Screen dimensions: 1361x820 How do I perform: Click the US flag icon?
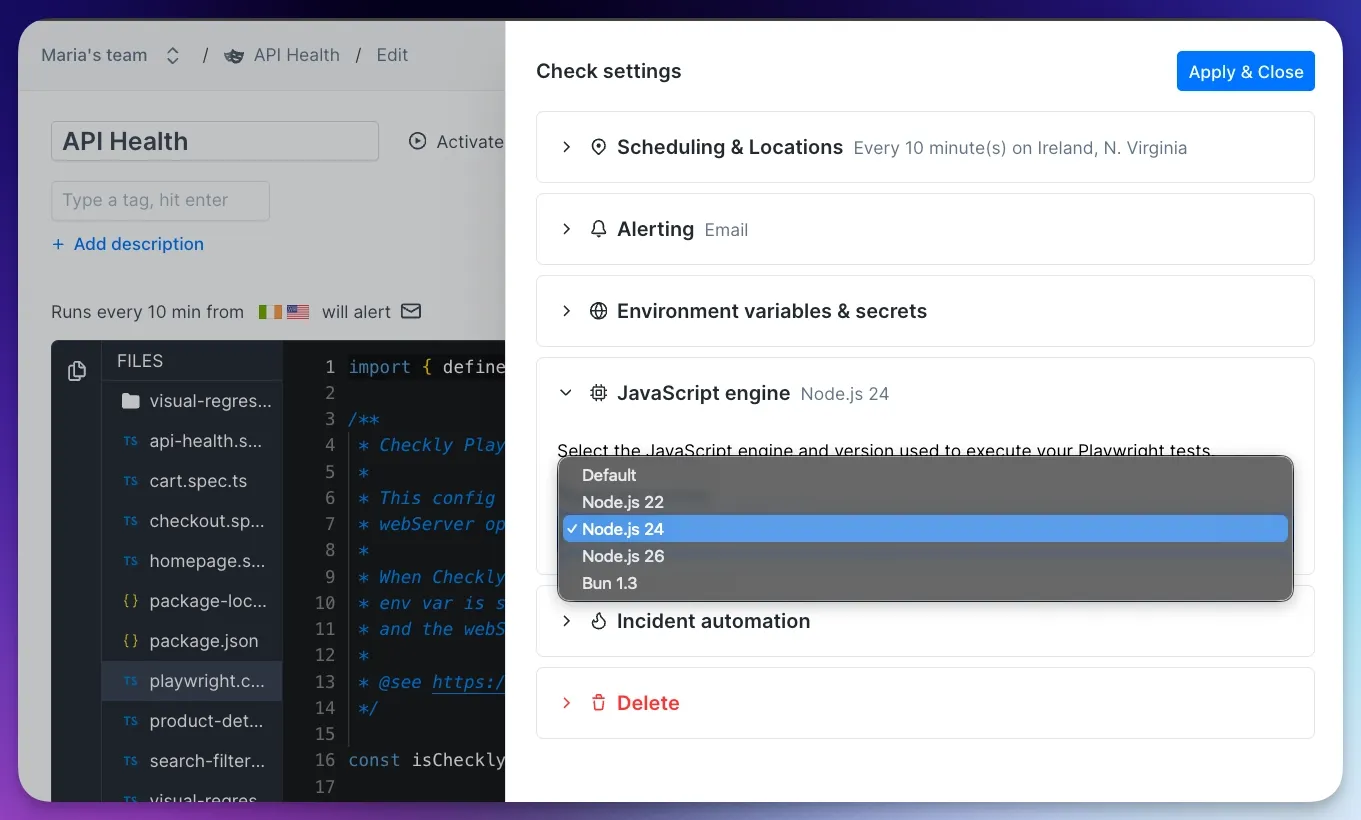click(298, 312)
